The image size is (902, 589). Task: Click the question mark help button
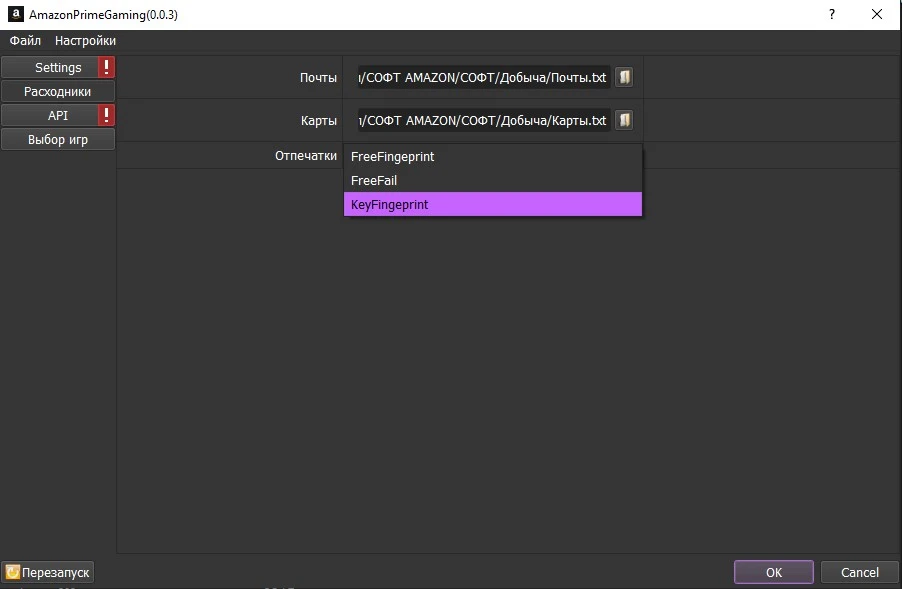click(x=832, y=14)
